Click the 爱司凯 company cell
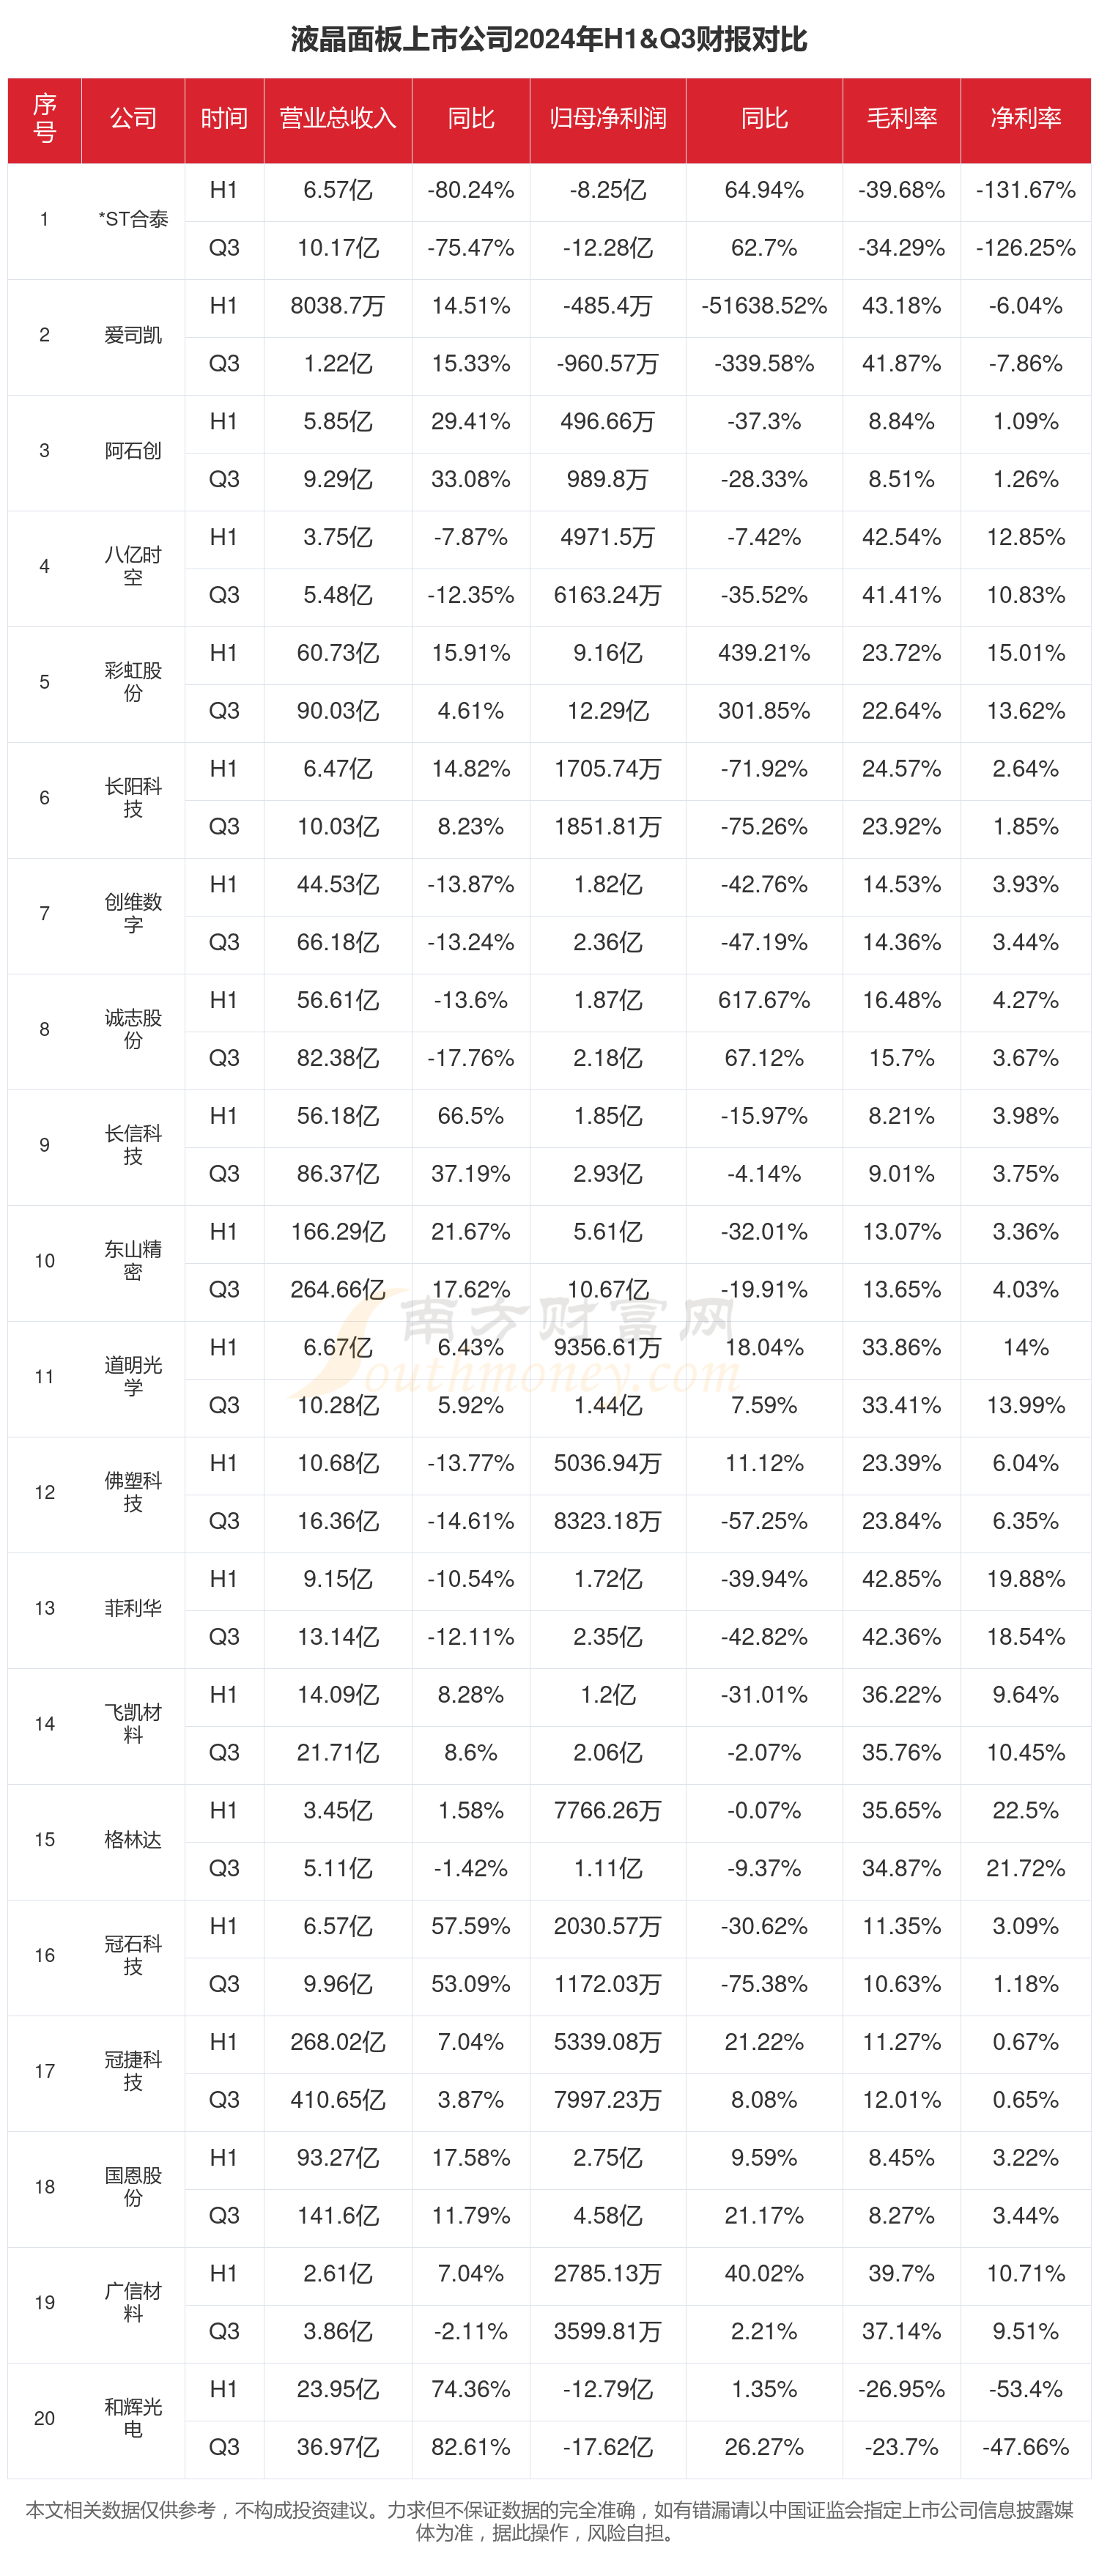1099x2576 pixels. (133, 335)
